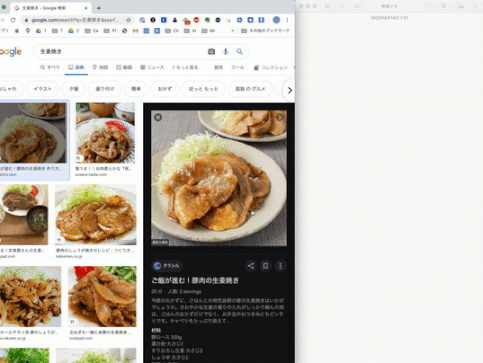The height and width of the screenshot is (363, 483).
Task: Click the large pork ginger preview image
Action: click(219, 178)
